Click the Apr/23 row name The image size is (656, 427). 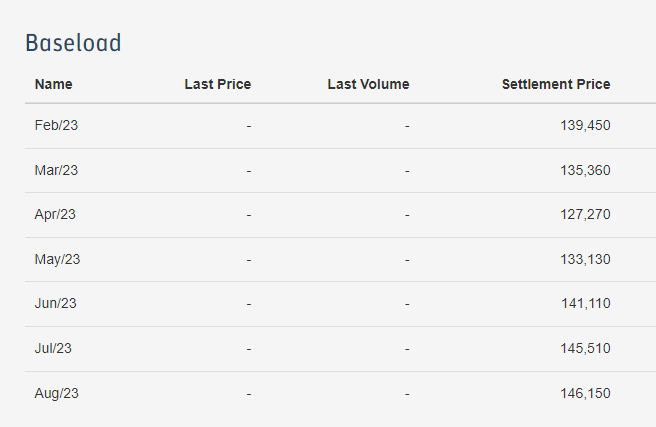click(55, 214)
